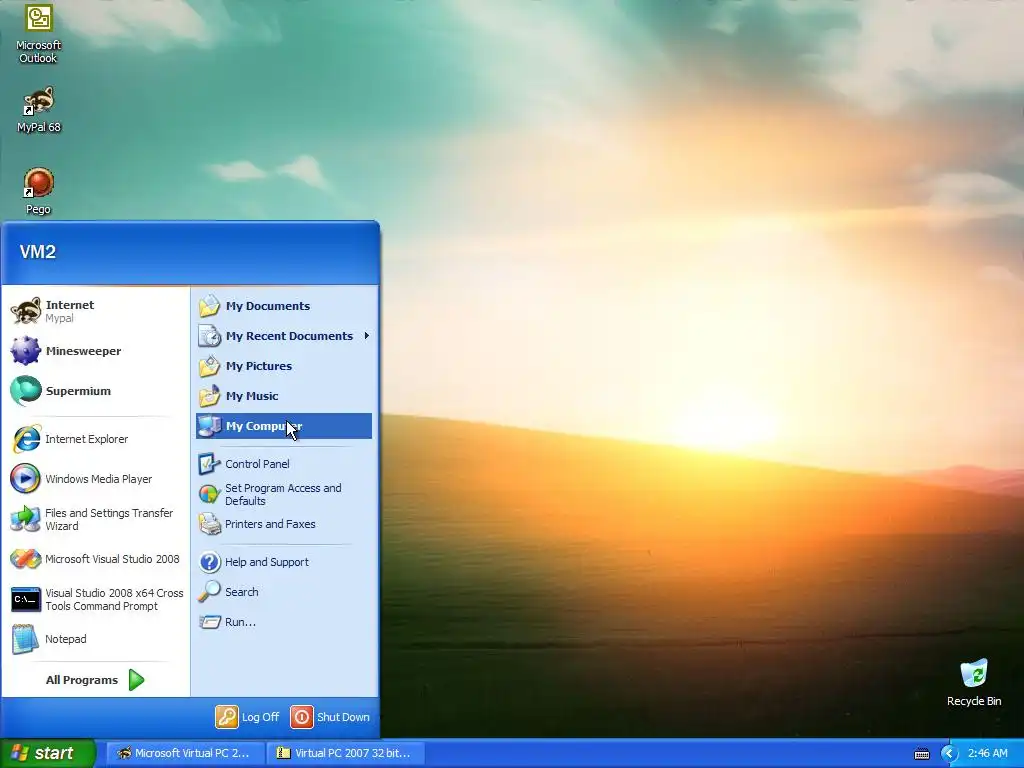Open Visual Studio 2008 x64 Cross Tools Command Prompt
Image resolution: width=1024 pixels, height=768 pixels.
(x=95, y=600)
